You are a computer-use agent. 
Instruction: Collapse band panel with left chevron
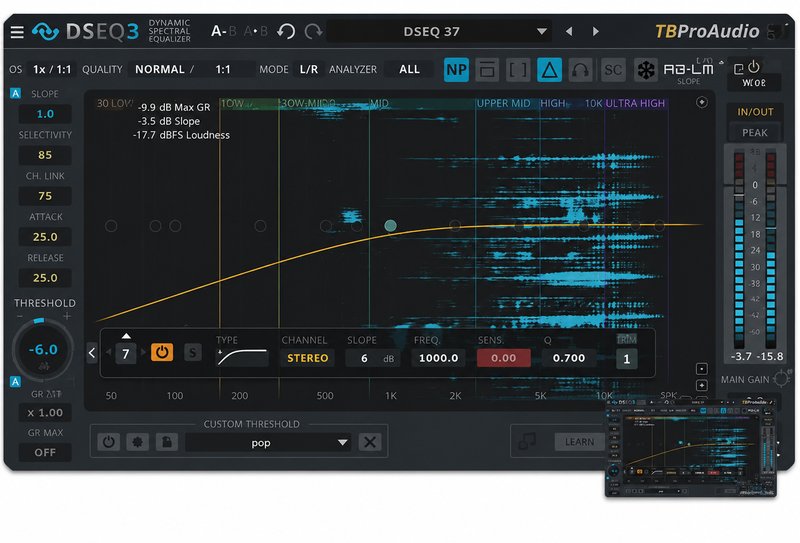pos(92,353)
